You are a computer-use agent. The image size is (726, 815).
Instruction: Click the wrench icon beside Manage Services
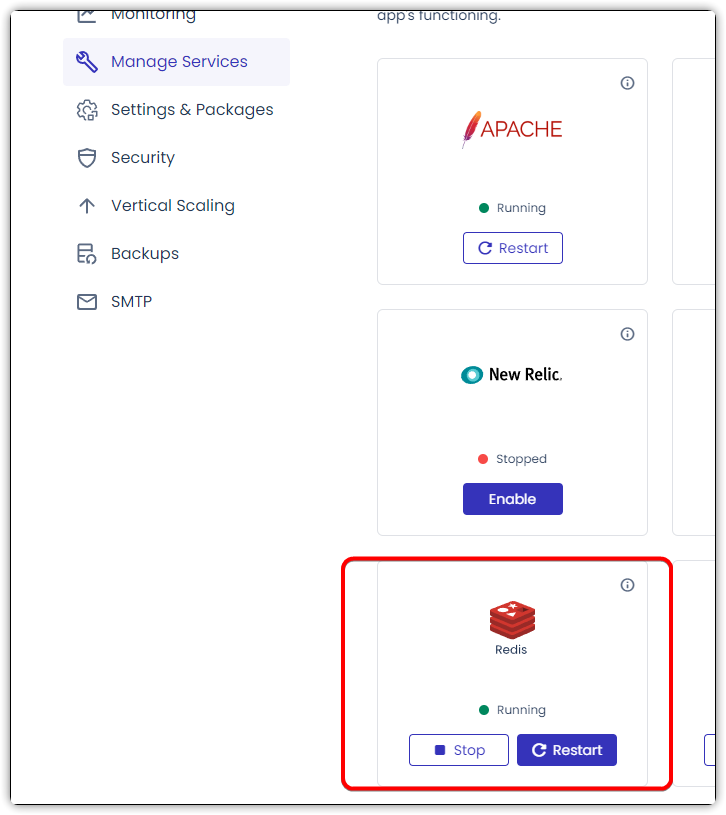point(87,62)
